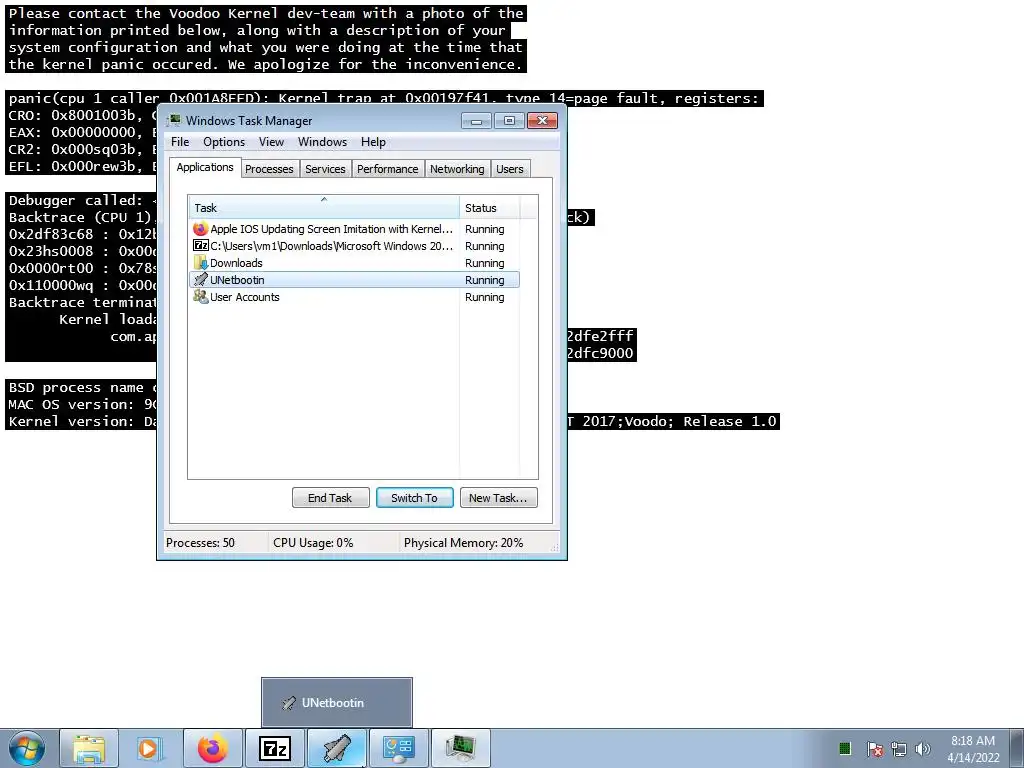Viewport: 1024px width, 768px height.
Task: Switch to 7-Zip on the taskbar
Action: coord(274,748)
